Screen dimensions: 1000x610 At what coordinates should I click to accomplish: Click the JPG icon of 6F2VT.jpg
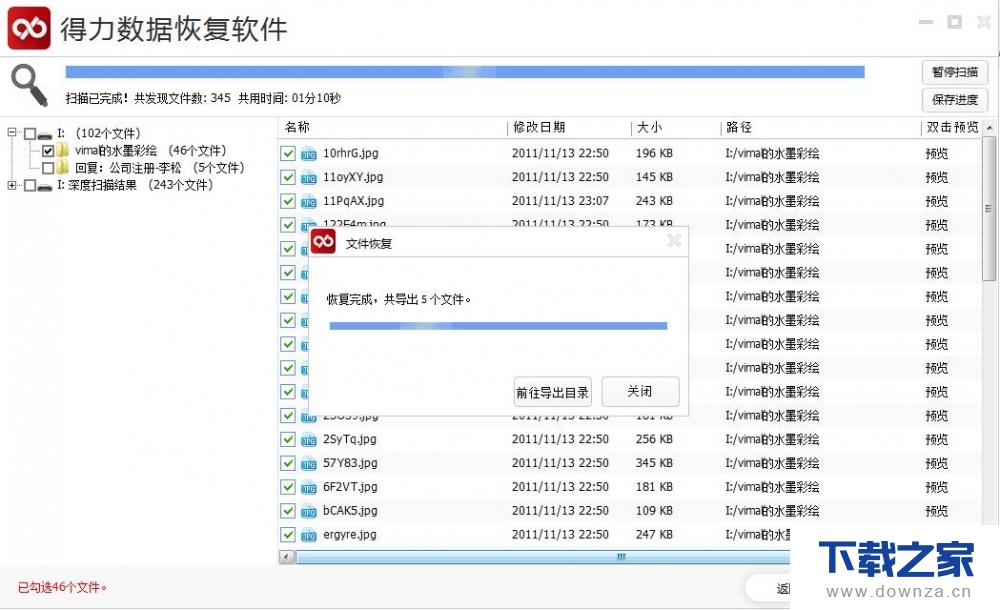pyautogui.click(x=309, y=487)
